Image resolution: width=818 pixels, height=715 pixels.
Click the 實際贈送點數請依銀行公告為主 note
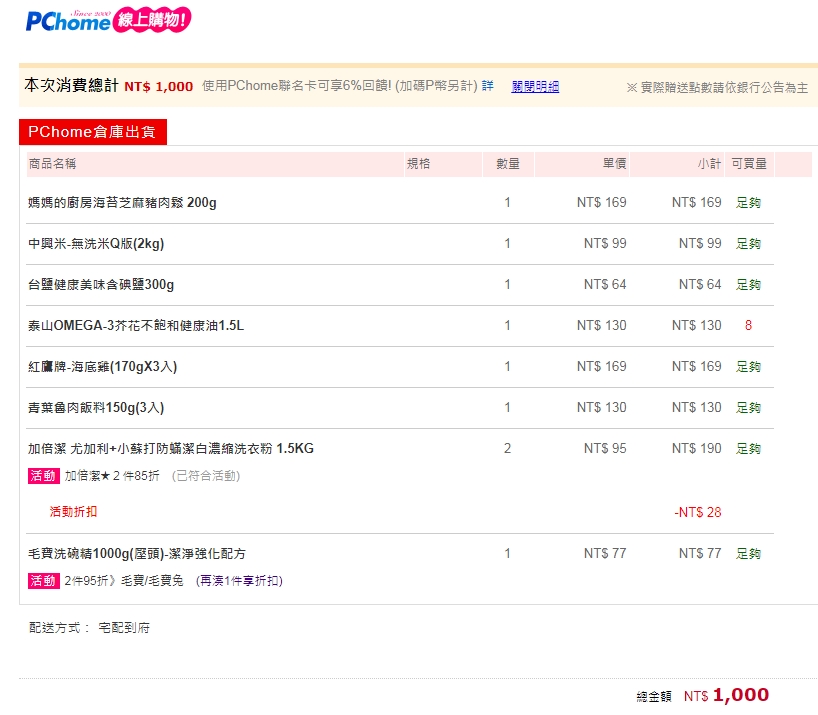(717, 88)
